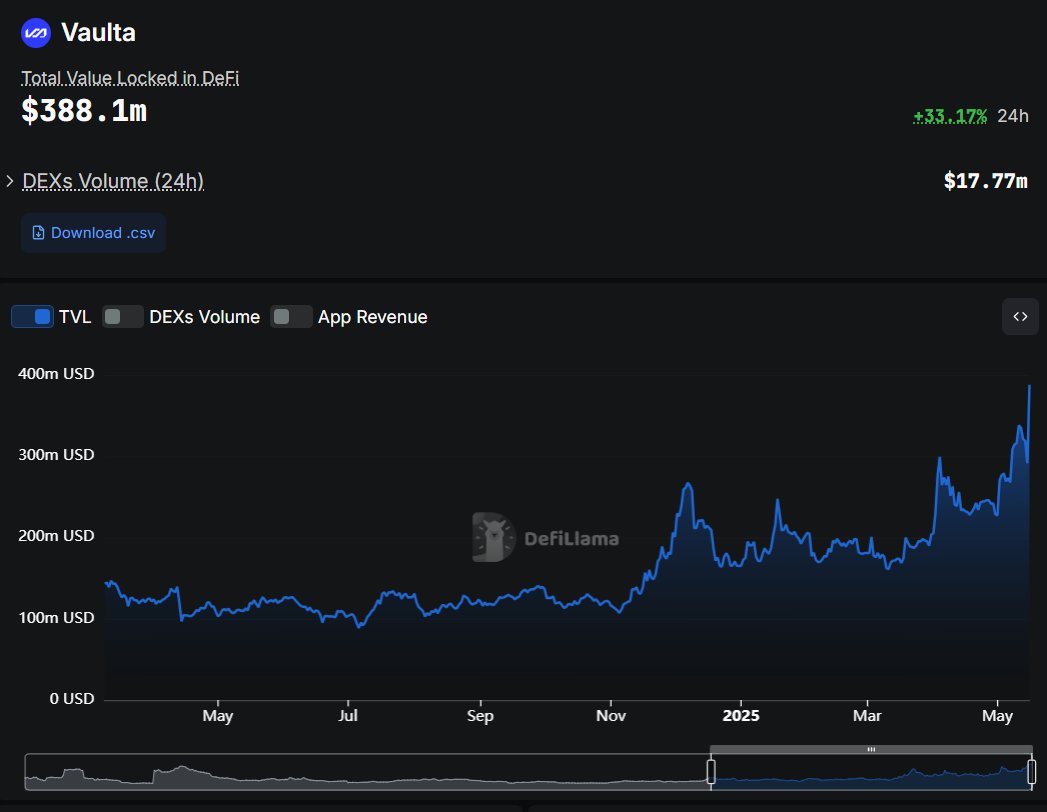Image resolution: width=1047 pixels, height=812 pixels.
Task: Click the Sep x-axis label
Action: [x=480, y=716]
